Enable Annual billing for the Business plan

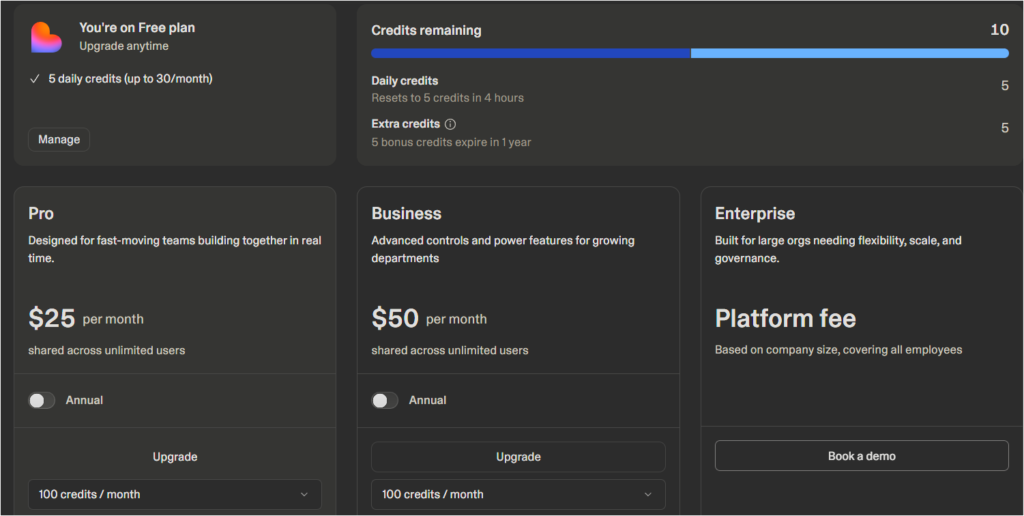pyautogui.click(x=385, y=400)
